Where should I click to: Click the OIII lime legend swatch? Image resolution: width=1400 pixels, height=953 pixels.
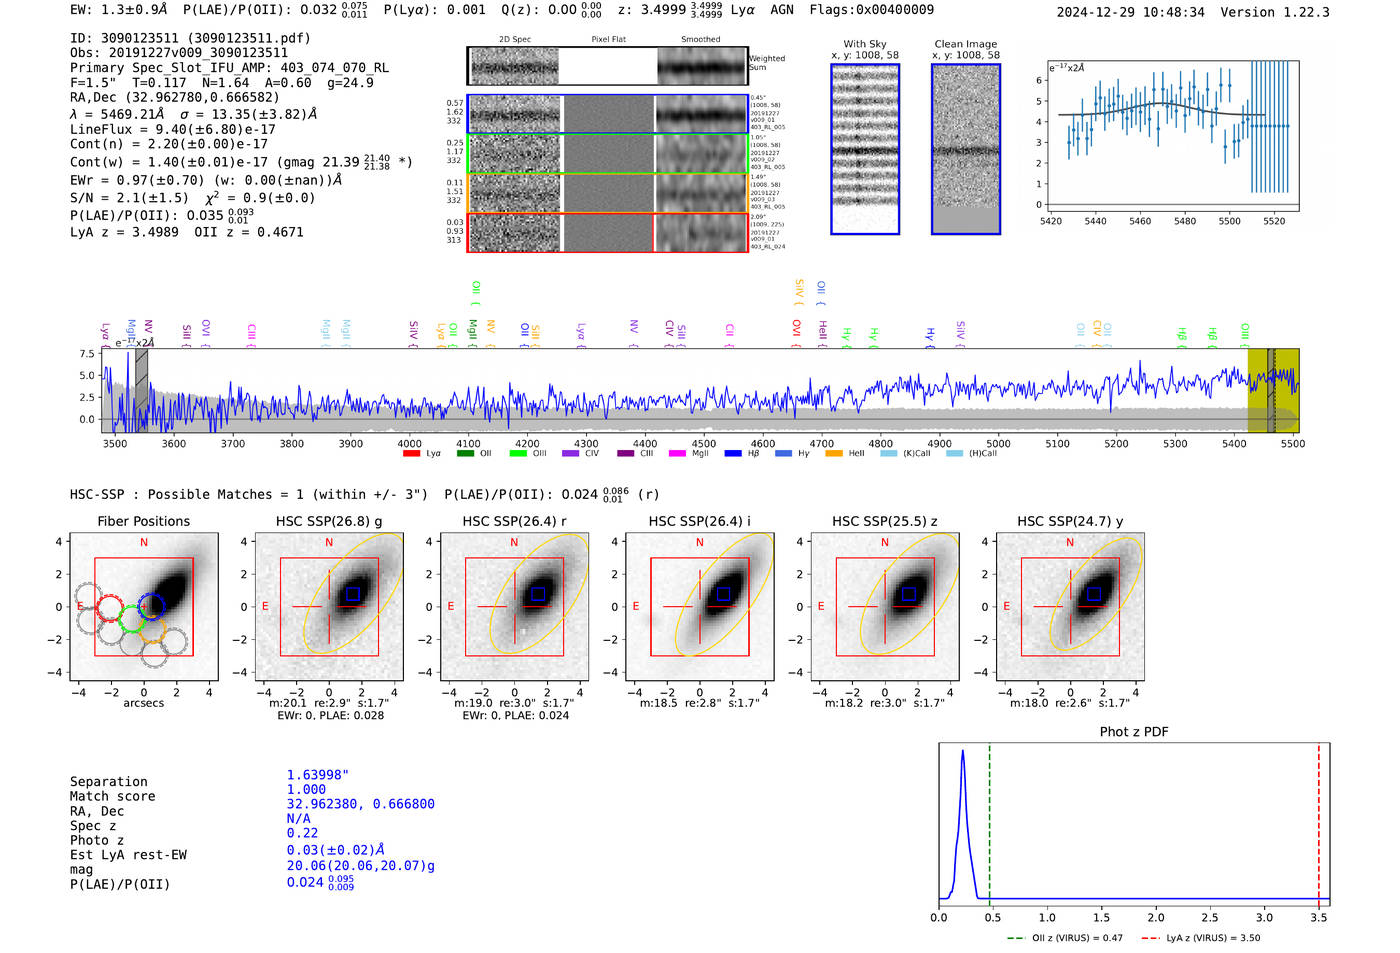coord(518,454)
